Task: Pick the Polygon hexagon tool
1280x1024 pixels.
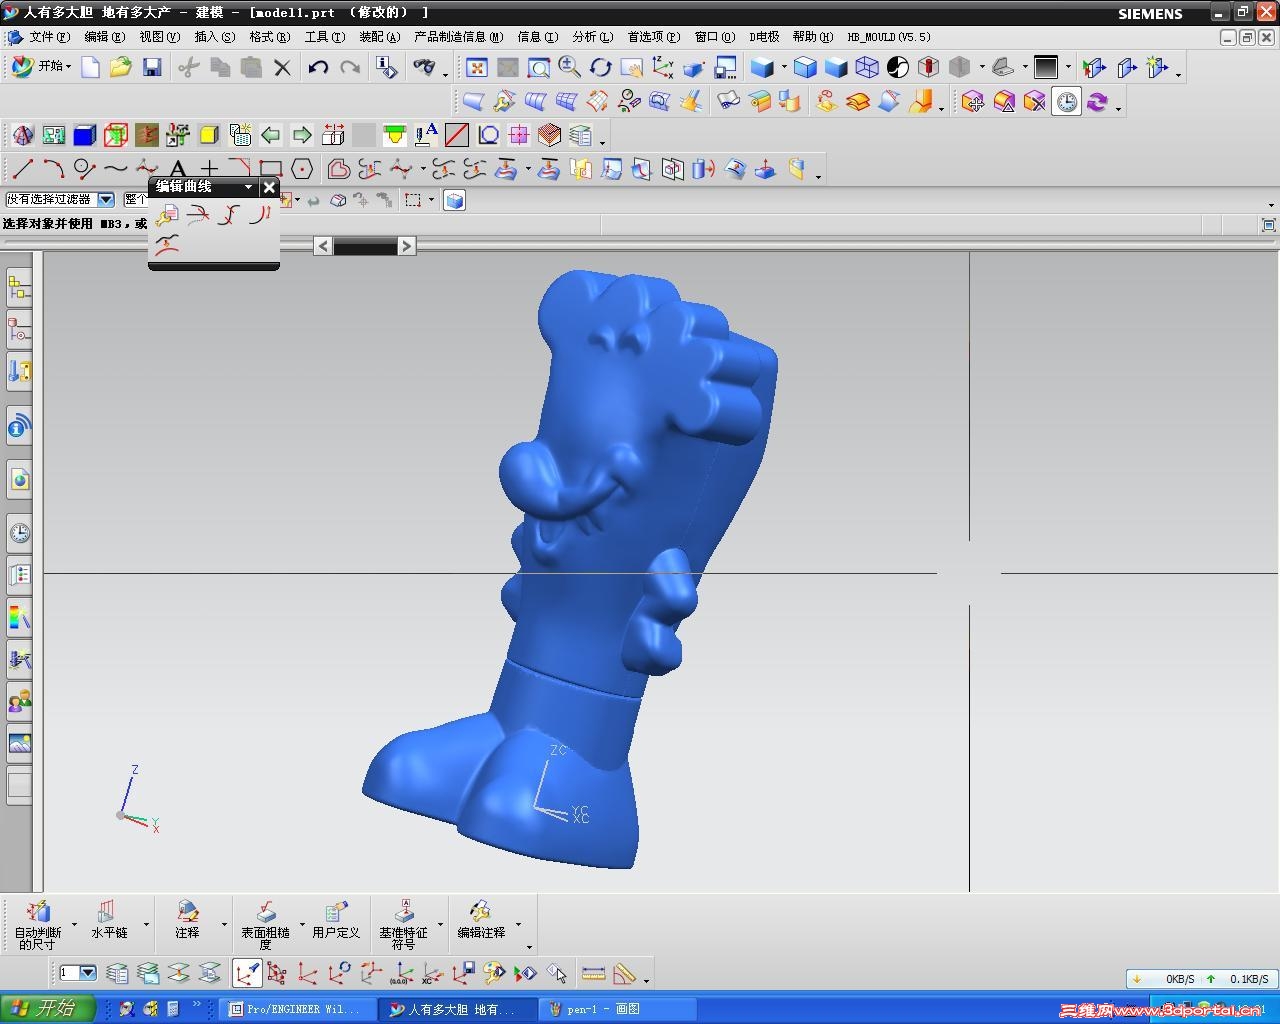Action: [x=302, y=169]
